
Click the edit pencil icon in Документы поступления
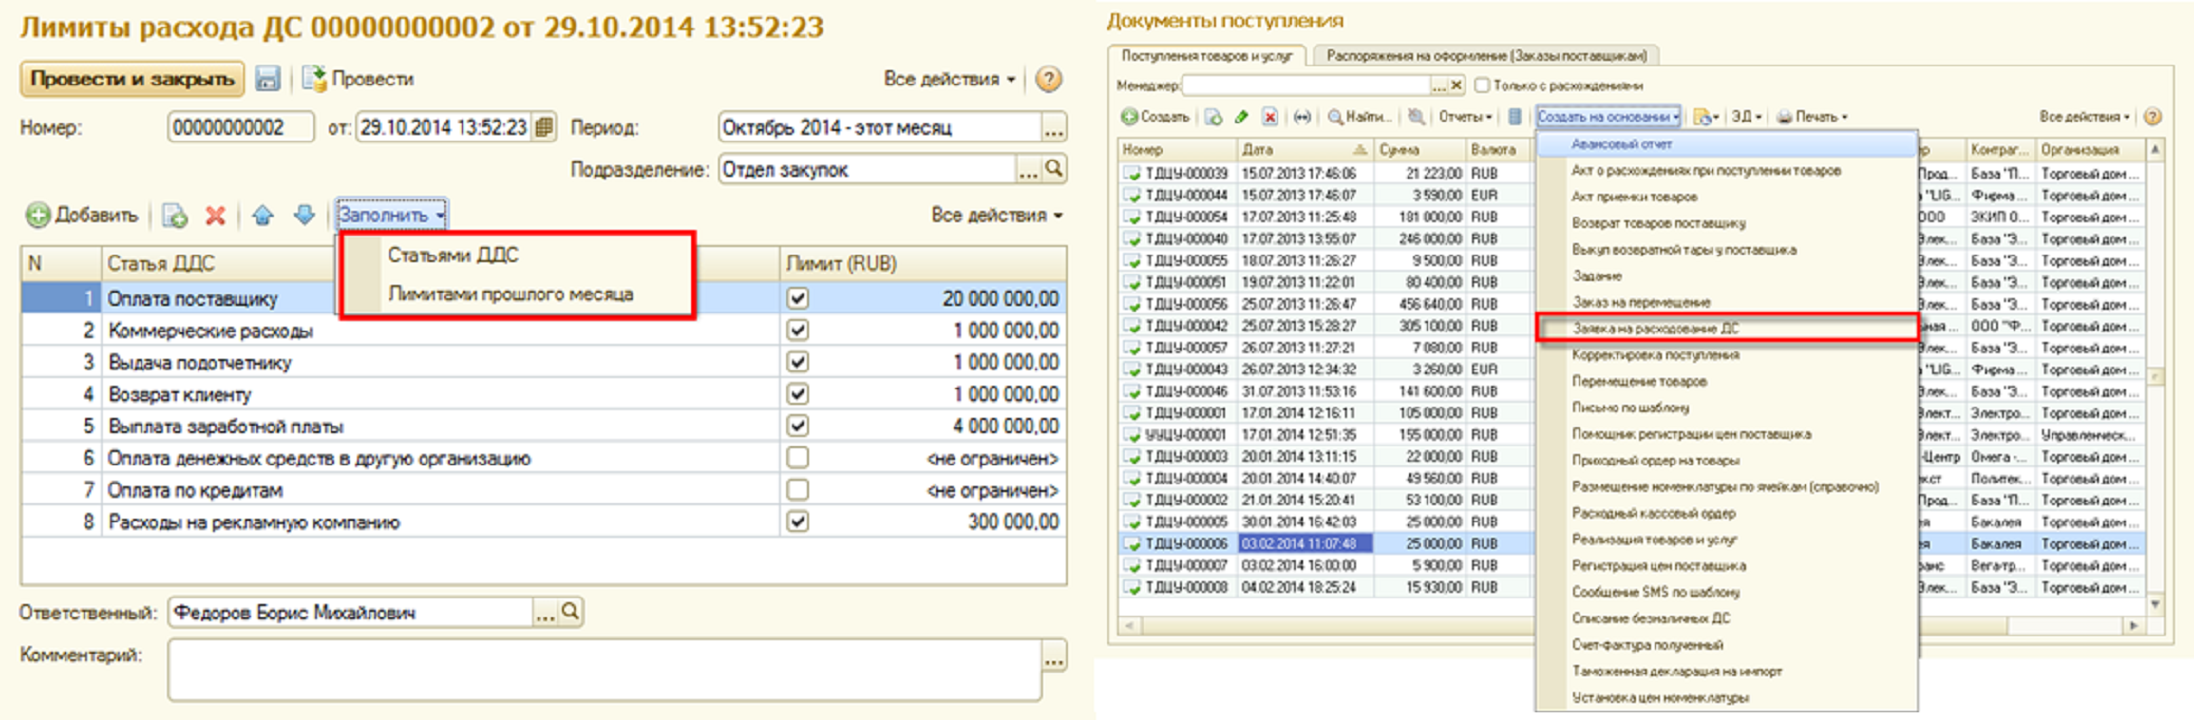pos(1241,117)
